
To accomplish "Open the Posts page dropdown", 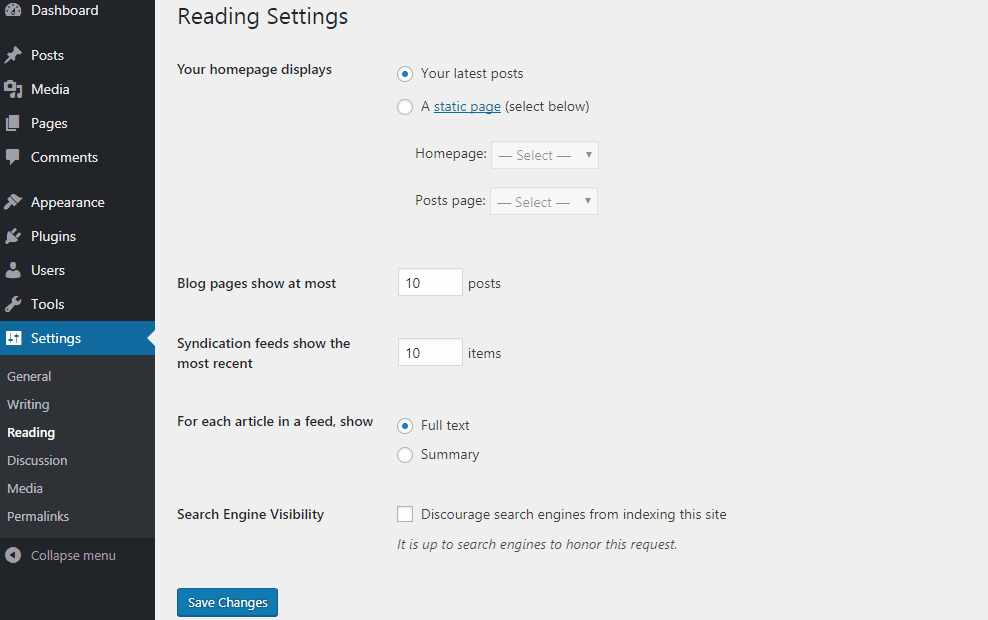I will [543, 201].
